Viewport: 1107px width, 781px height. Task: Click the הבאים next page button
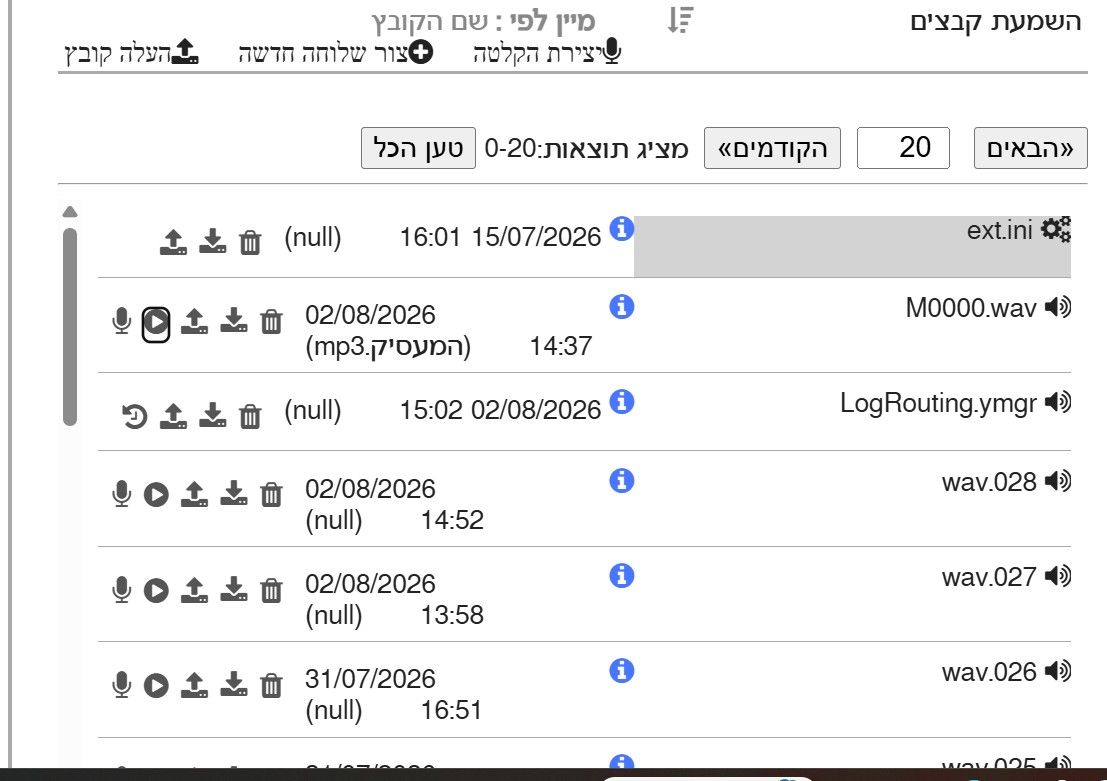click(x=1030, y=148)
